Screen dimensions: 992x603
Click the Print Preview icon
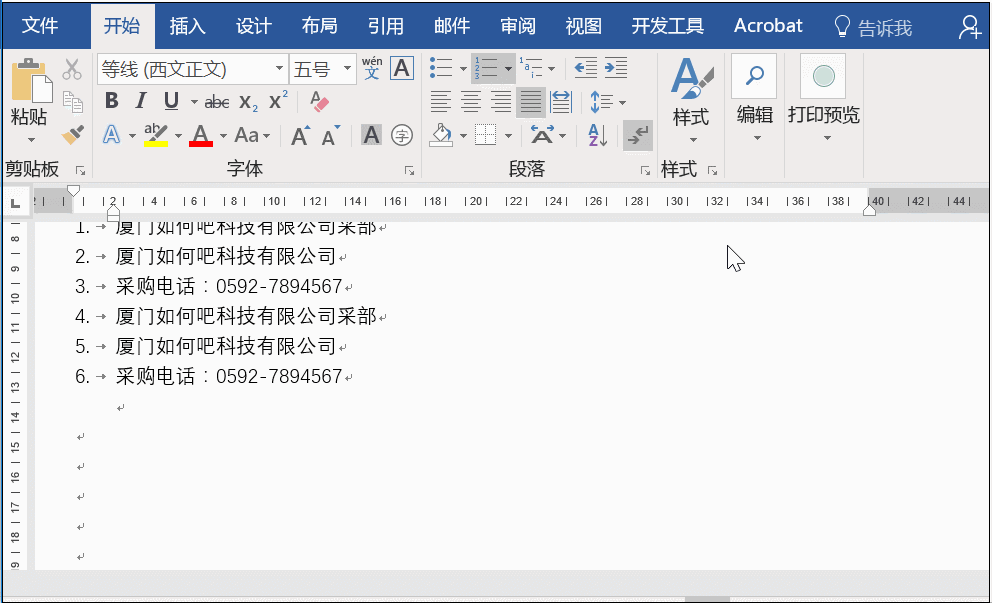[823, 77]
